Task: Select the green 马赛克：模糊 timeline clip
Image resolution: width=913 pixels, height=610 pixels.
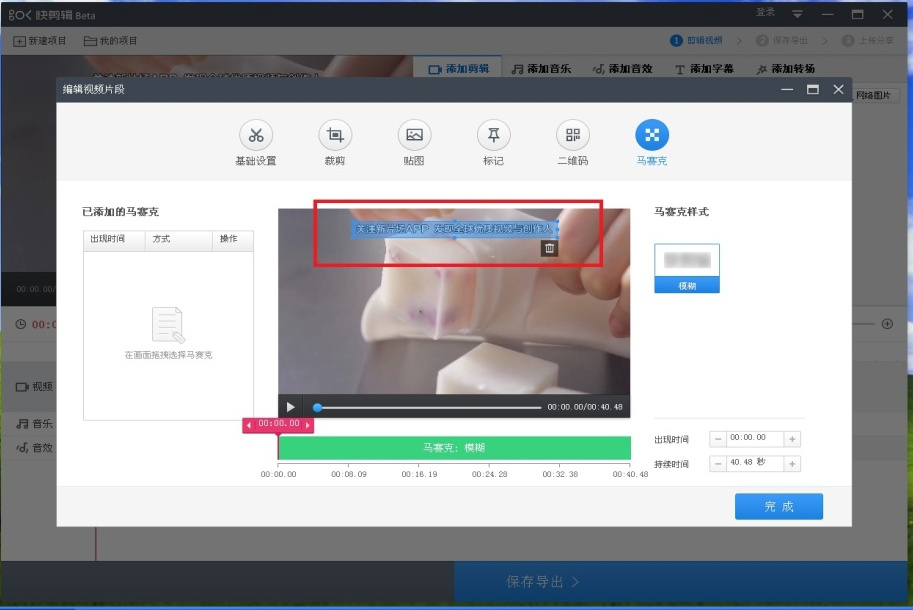Action: point(454,448)
